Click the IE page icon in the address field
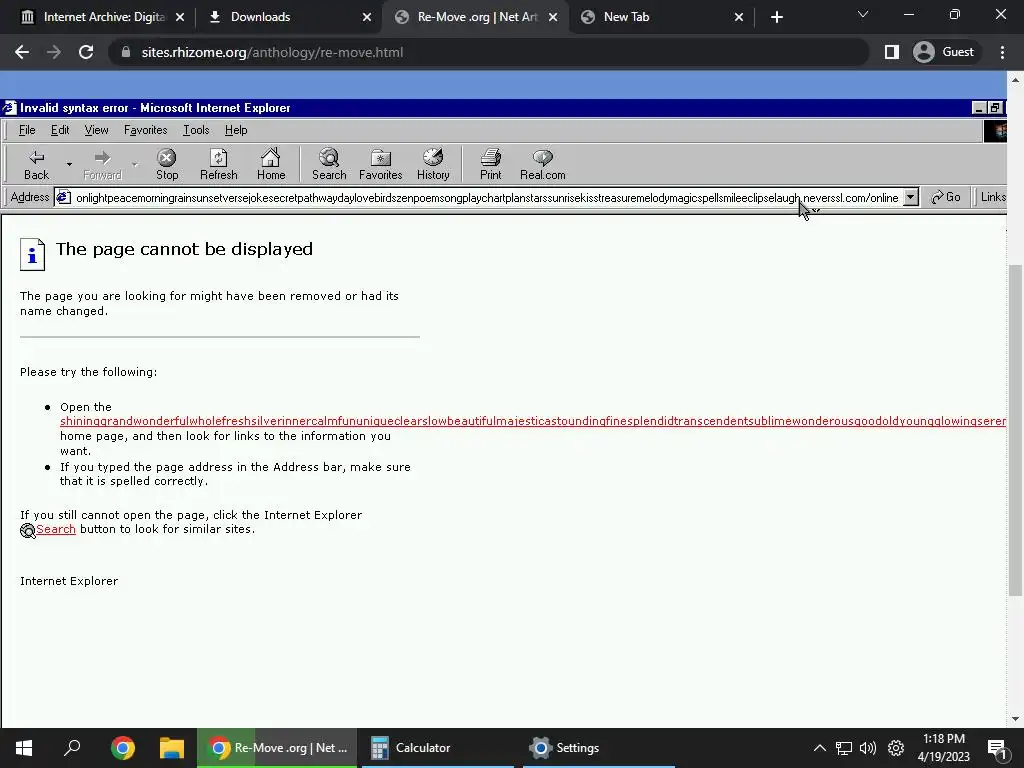1024x768 pixels. [63, 197]
